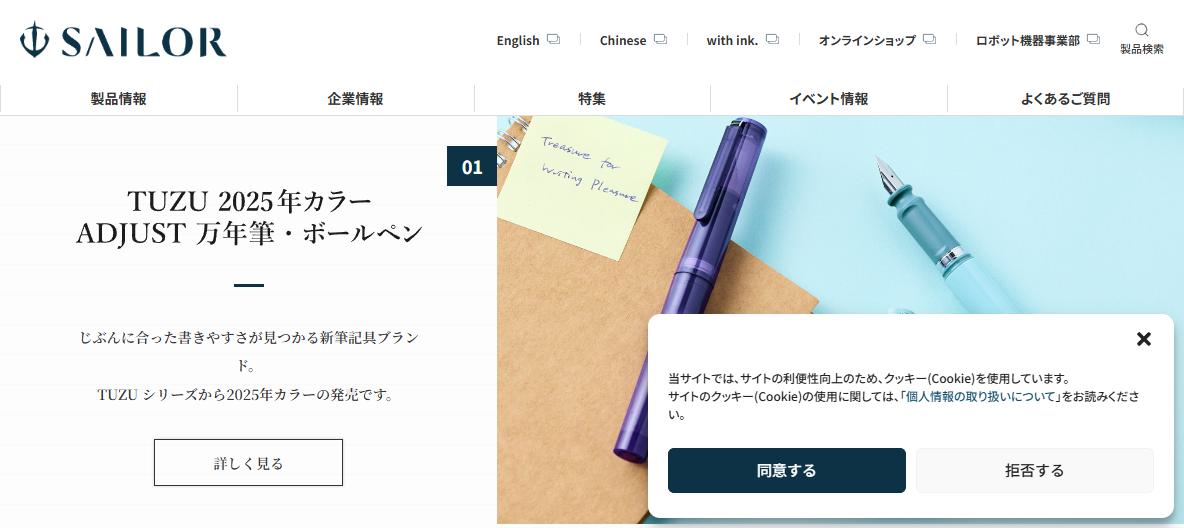Viewport: 1184px width, 528px height.
Task: Decline cookies with 拒否する button
Action: [1034, 471]
